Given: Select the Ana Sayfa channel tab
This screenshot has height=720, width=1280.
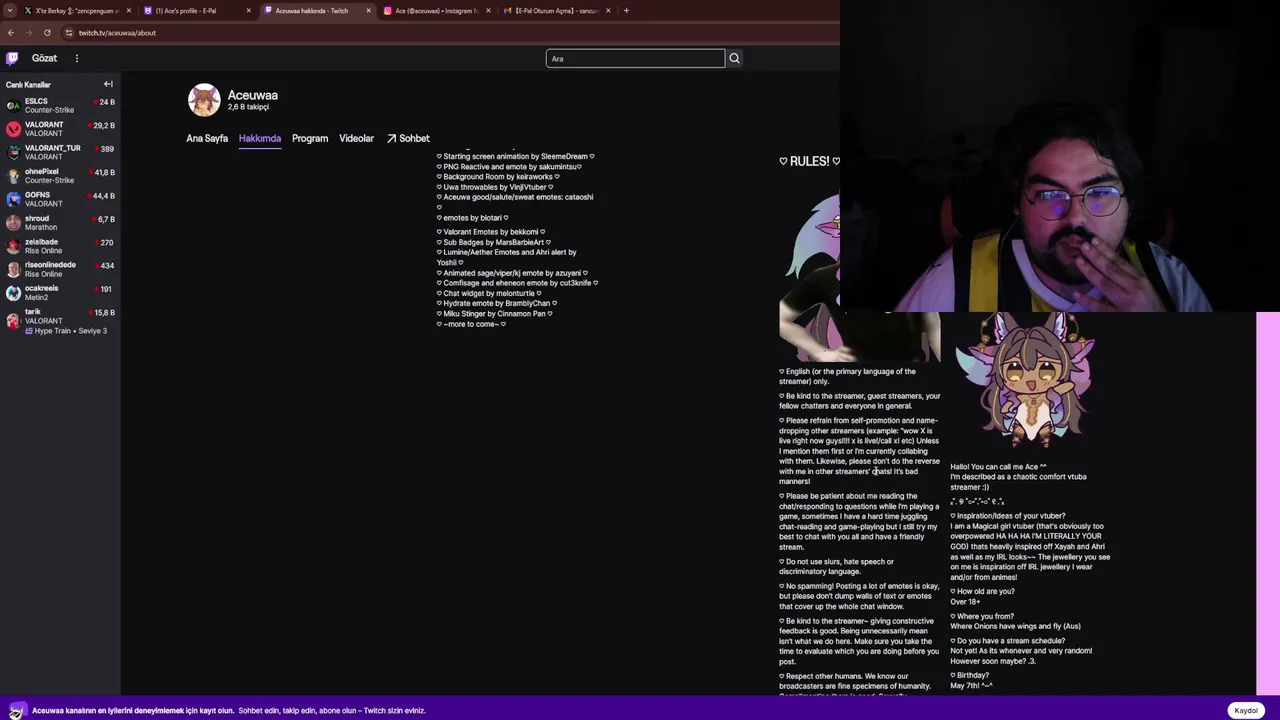Looking at the screenshot, I should click(x=207, y=138).
